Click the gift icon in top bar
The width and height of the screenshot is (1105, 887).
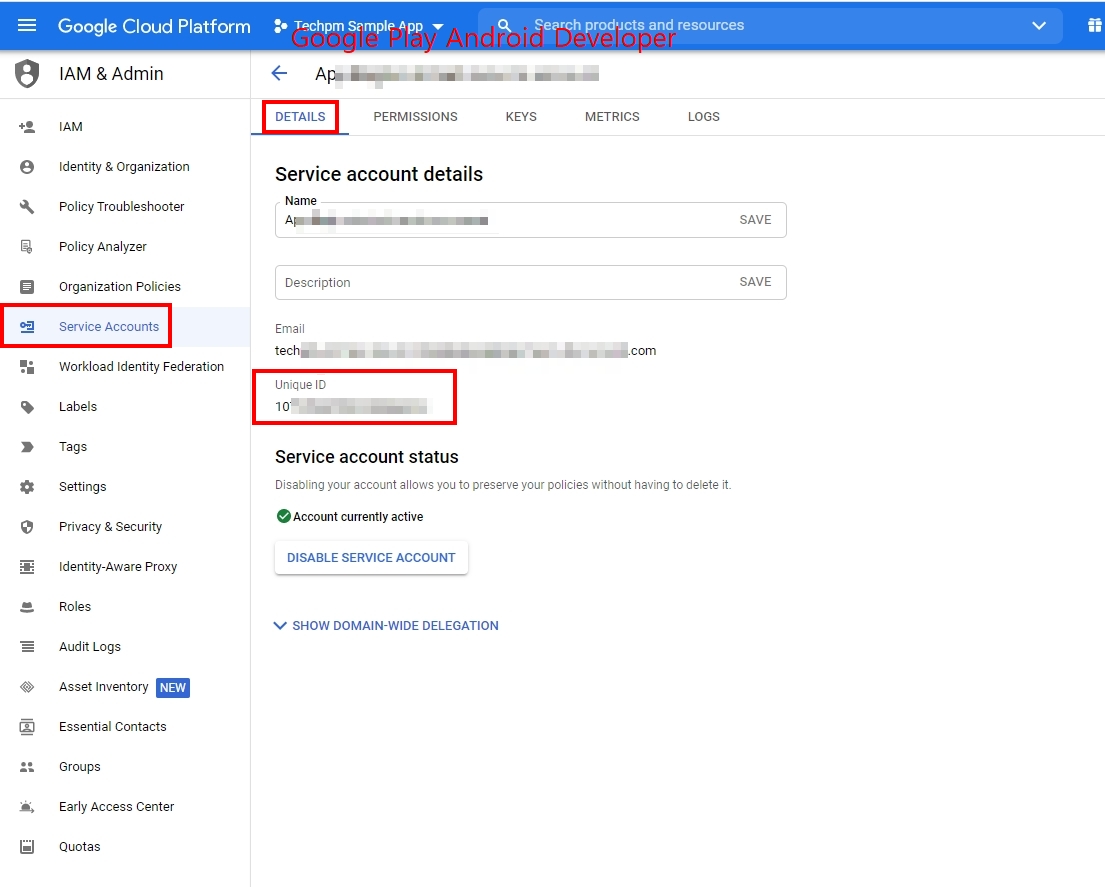pos(1093,26)
